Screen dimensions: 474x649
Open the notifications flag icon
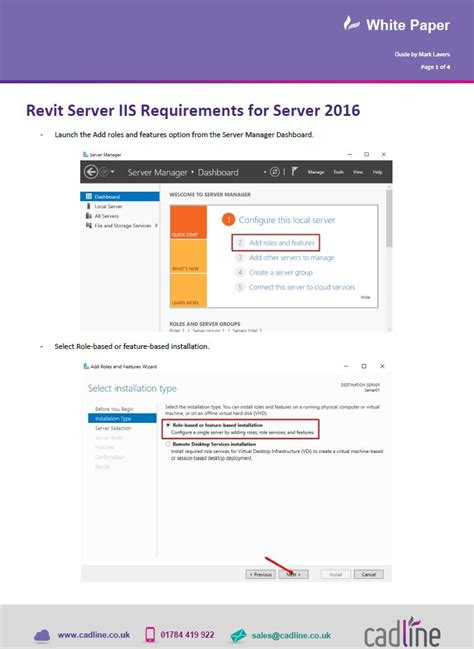[x=294, y=171]
